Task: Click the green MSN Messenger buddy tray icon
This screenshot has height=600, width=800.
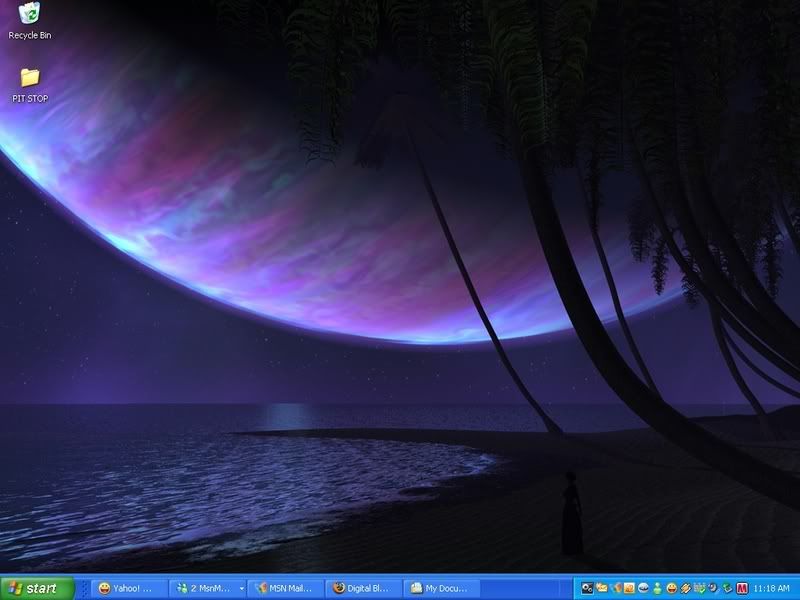Action: (x=658, y=588)
